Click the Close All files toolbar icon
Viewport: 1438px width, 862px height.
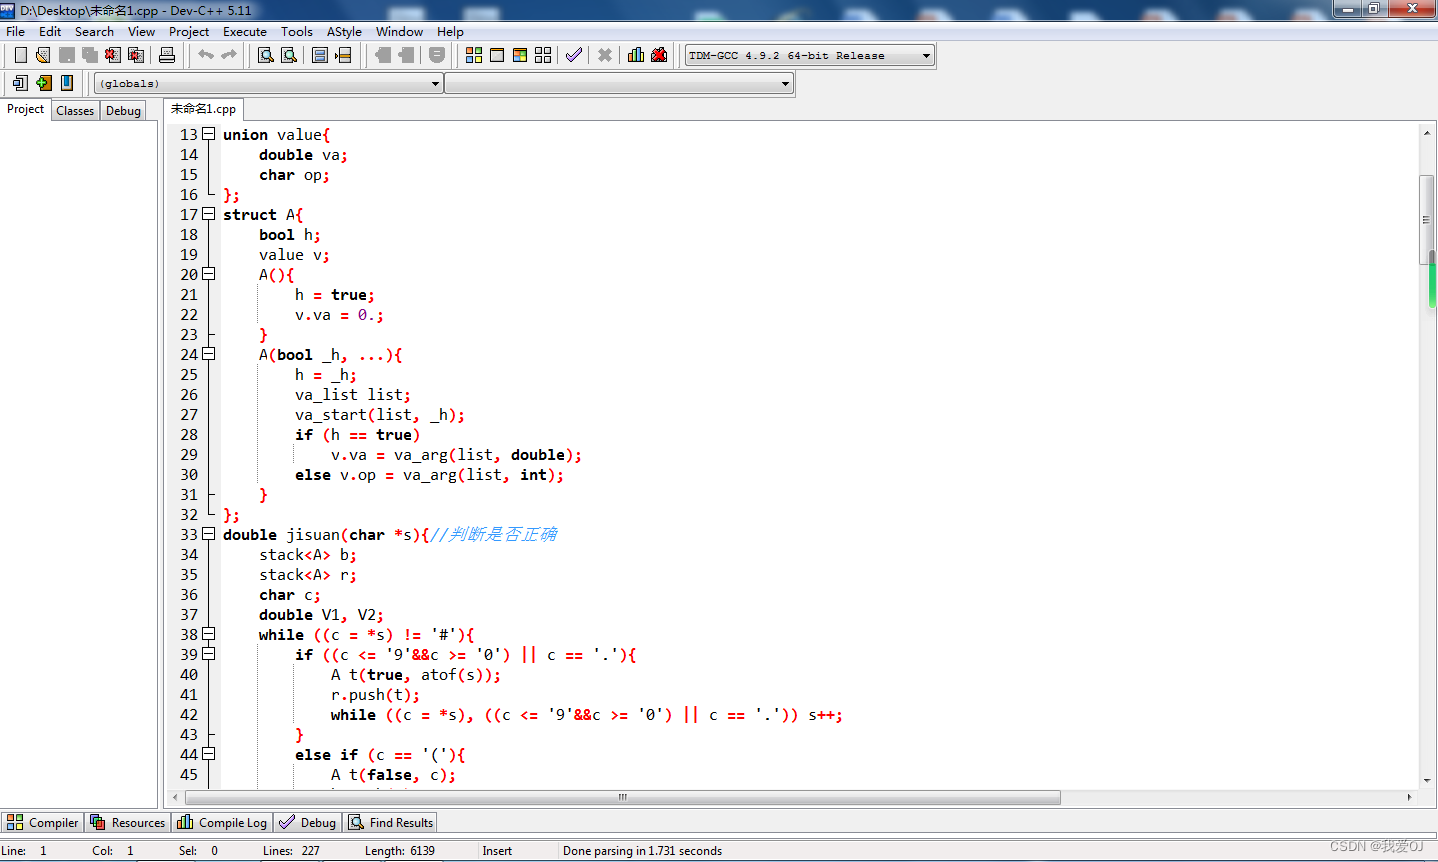(x=136, y=55)
